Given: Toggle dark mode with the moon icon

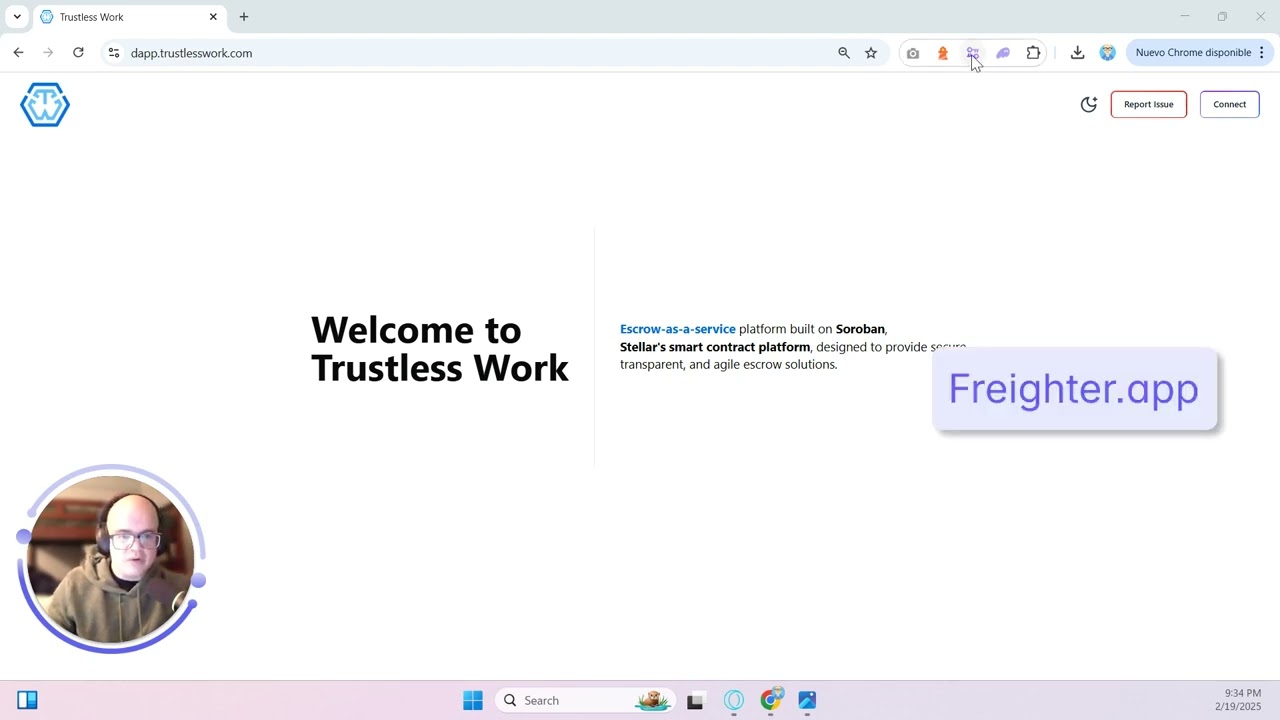Looking at the screenshot, I should pyautogui.click(x=1089, y=104).
